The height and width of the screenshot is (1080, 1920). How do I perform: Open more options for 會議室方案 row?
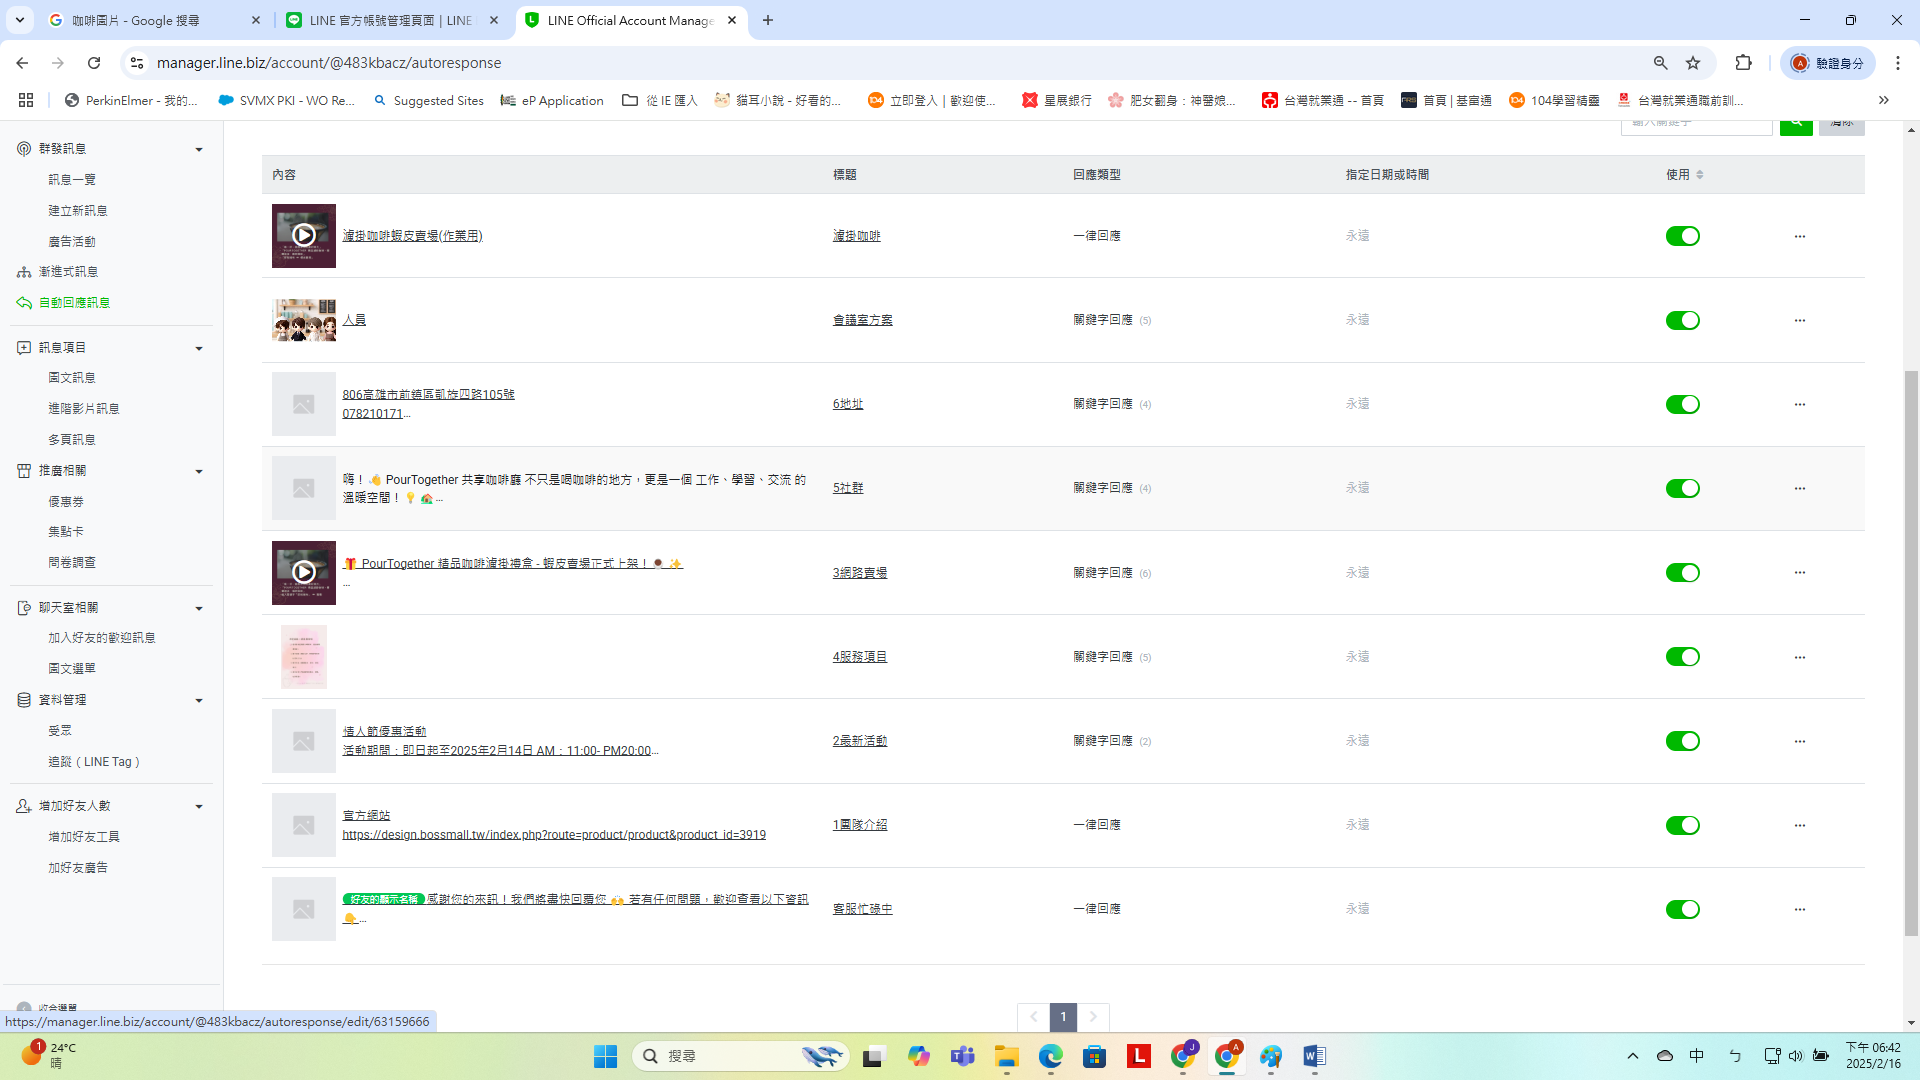[1799, 320]
